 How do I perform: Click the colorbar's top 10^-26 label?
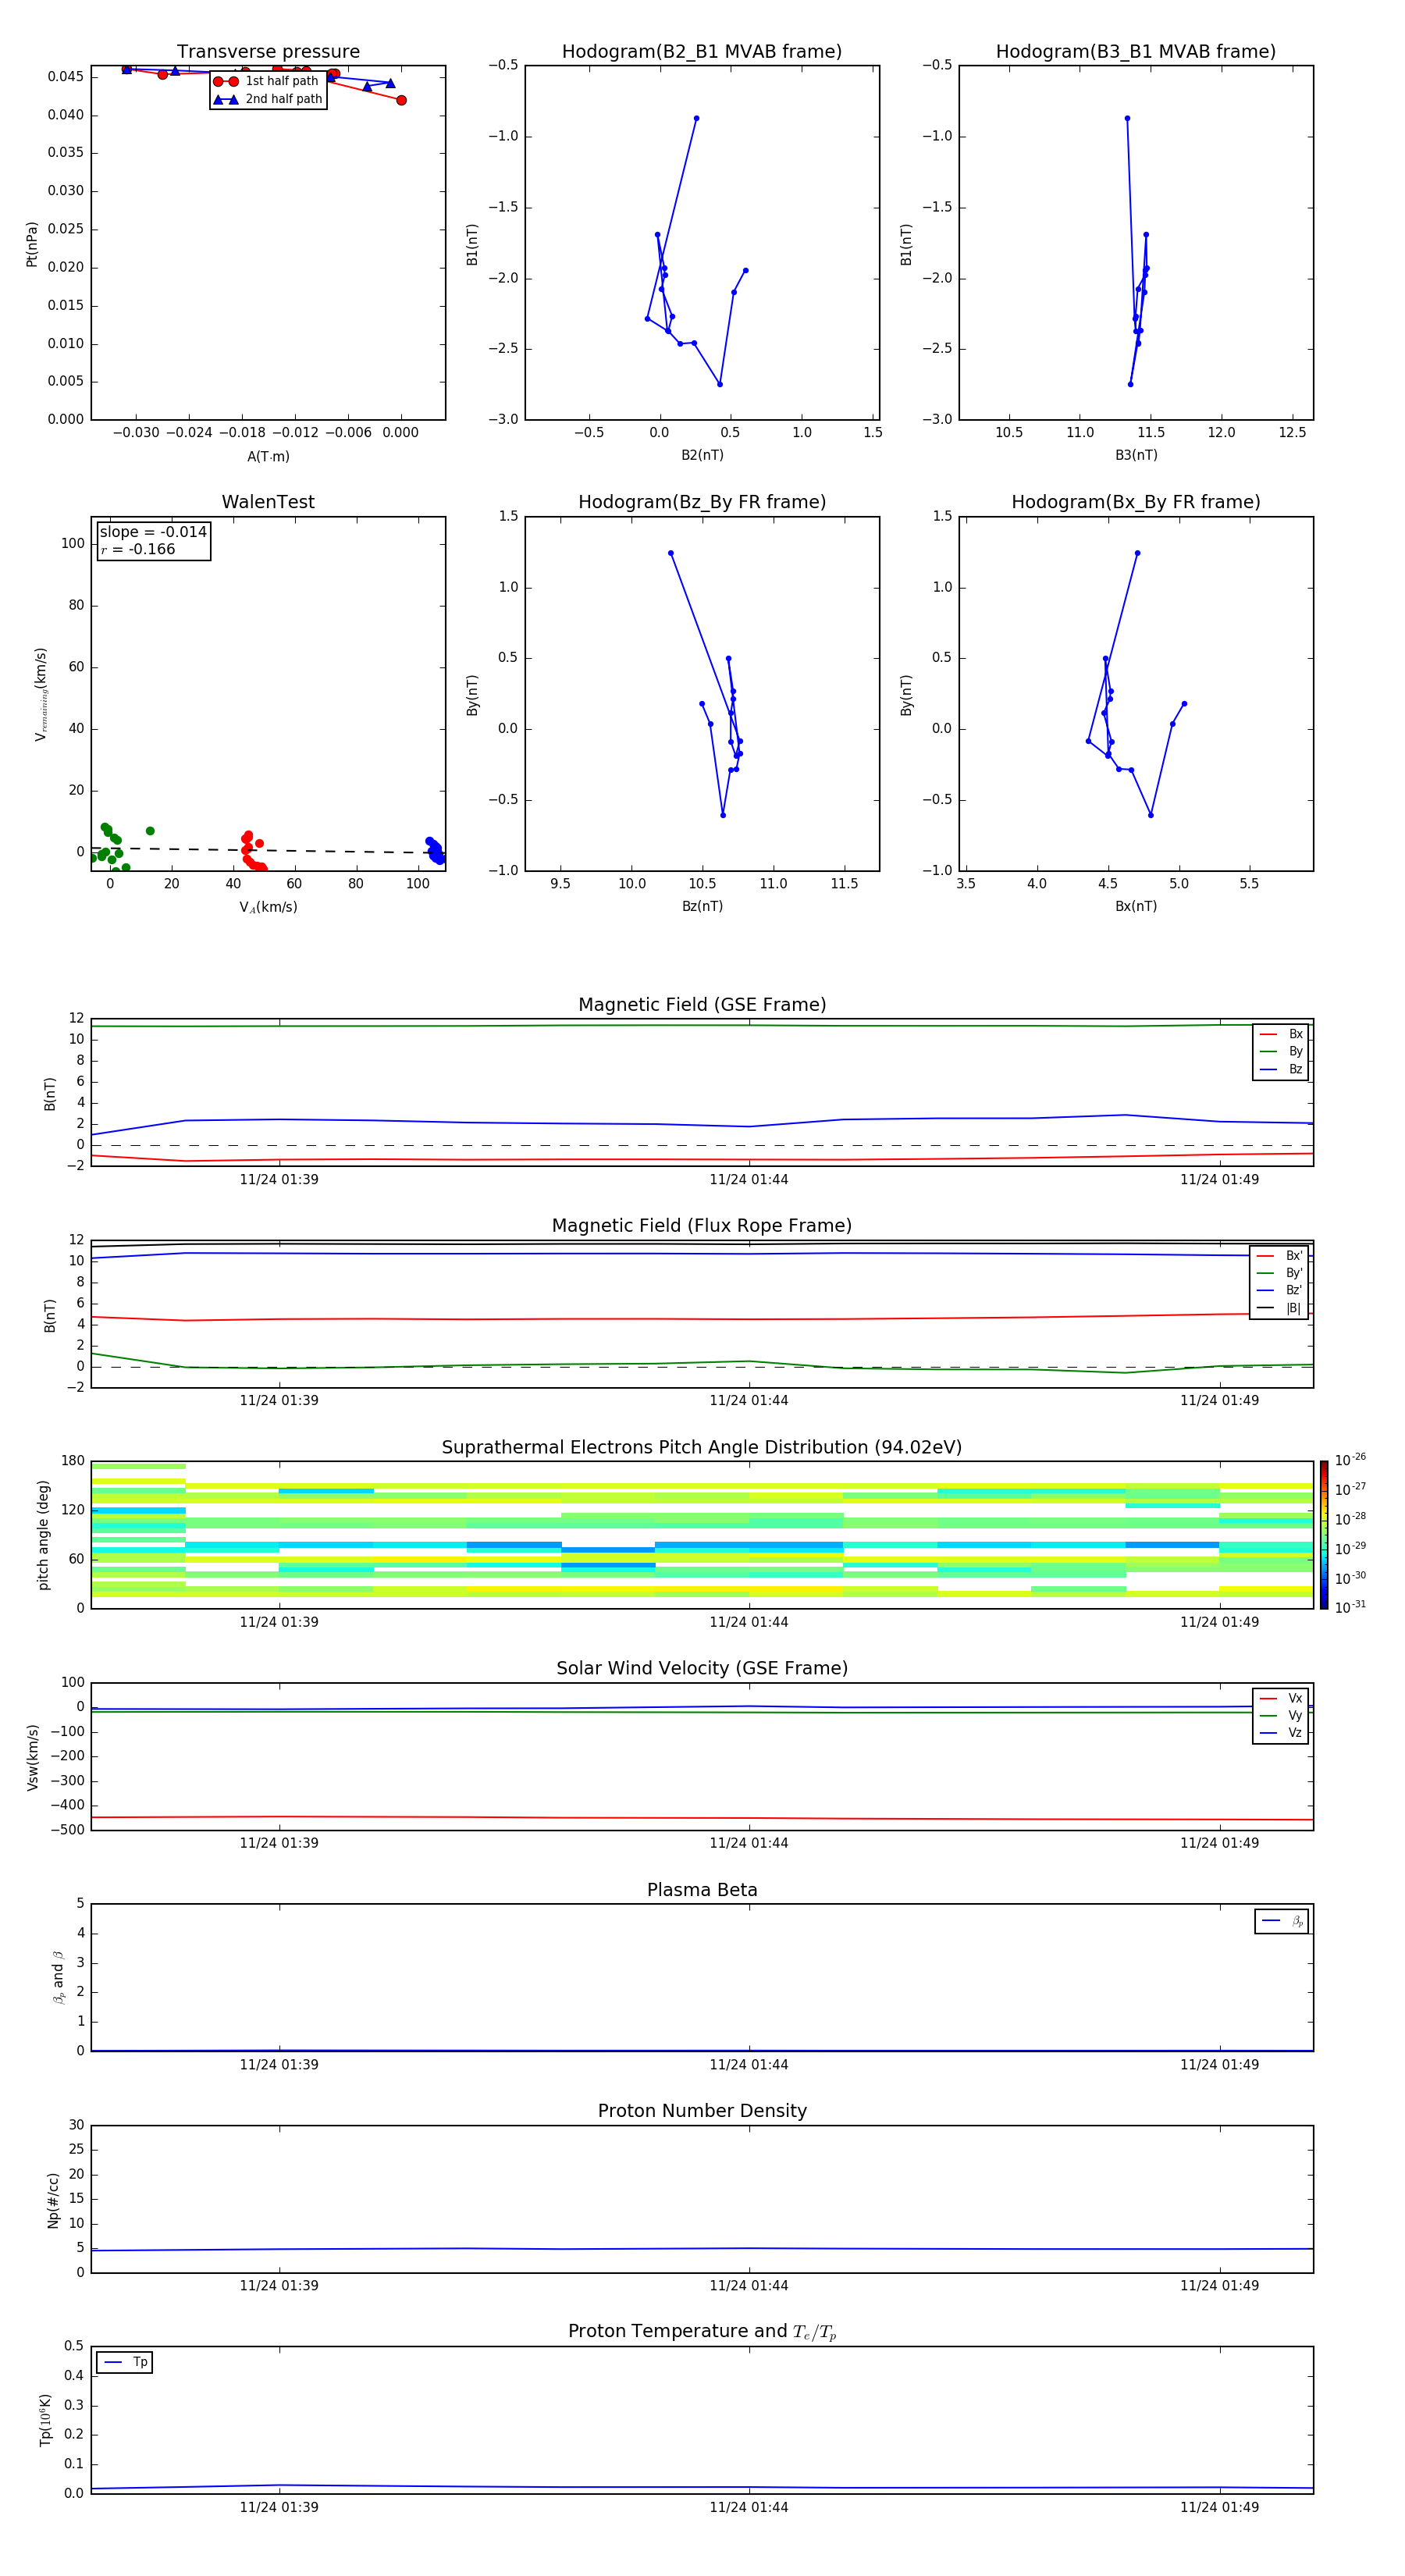coord(1350,1460)
